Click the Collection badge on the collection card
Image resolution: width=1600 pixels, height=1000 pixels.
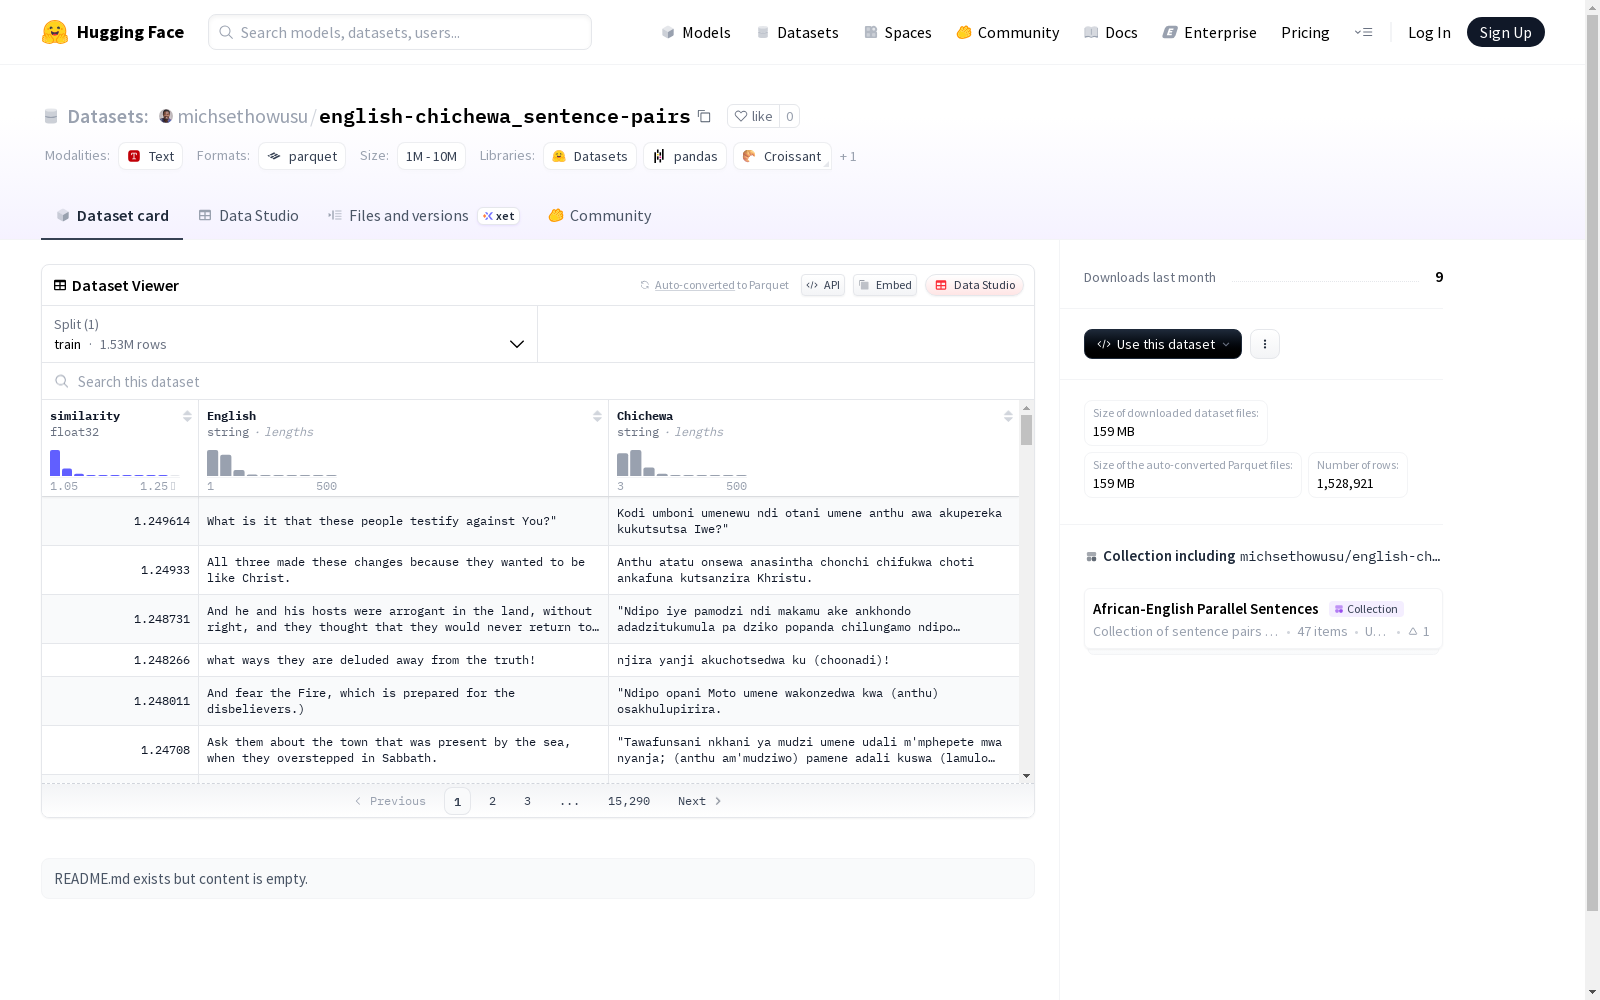click(x=1366, y=609)
